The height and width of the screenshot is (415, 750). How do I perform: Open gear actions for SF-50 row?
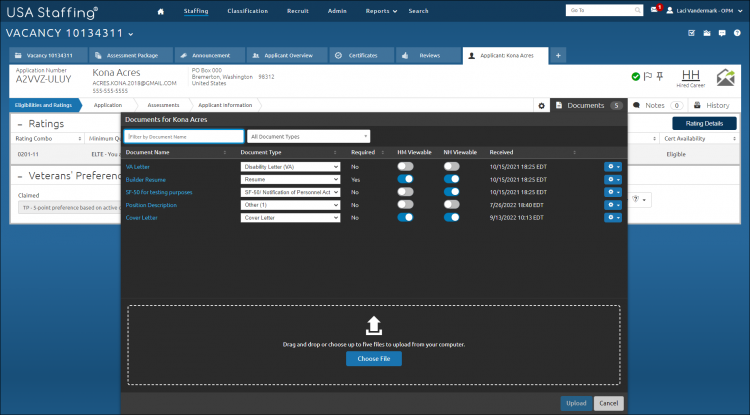click(x=613, y=192)
